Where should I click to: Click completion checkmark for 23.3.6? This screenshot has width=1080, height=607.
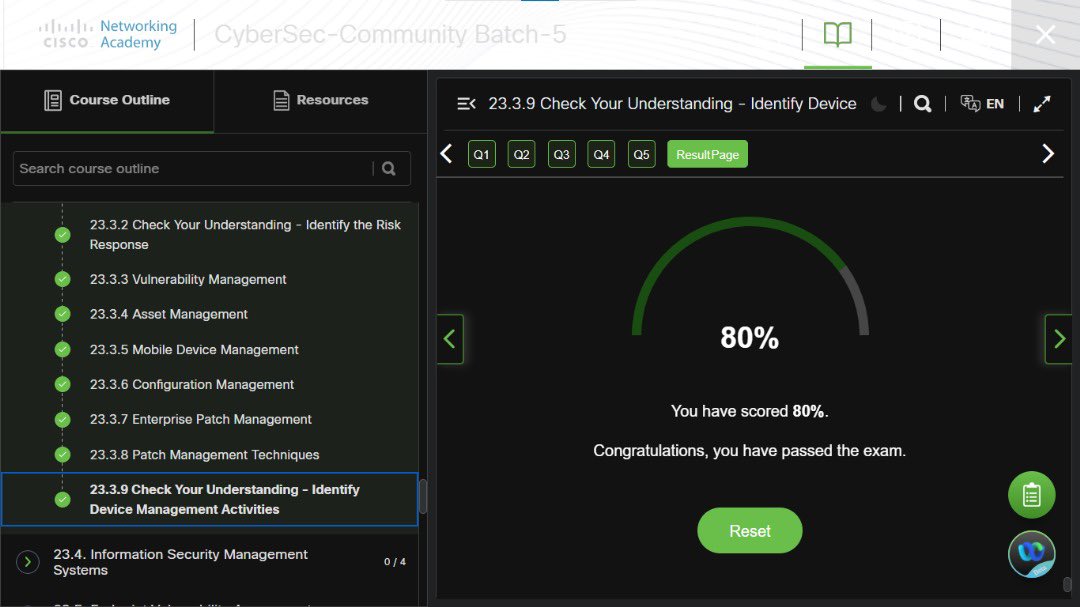[x=63, y=384]
